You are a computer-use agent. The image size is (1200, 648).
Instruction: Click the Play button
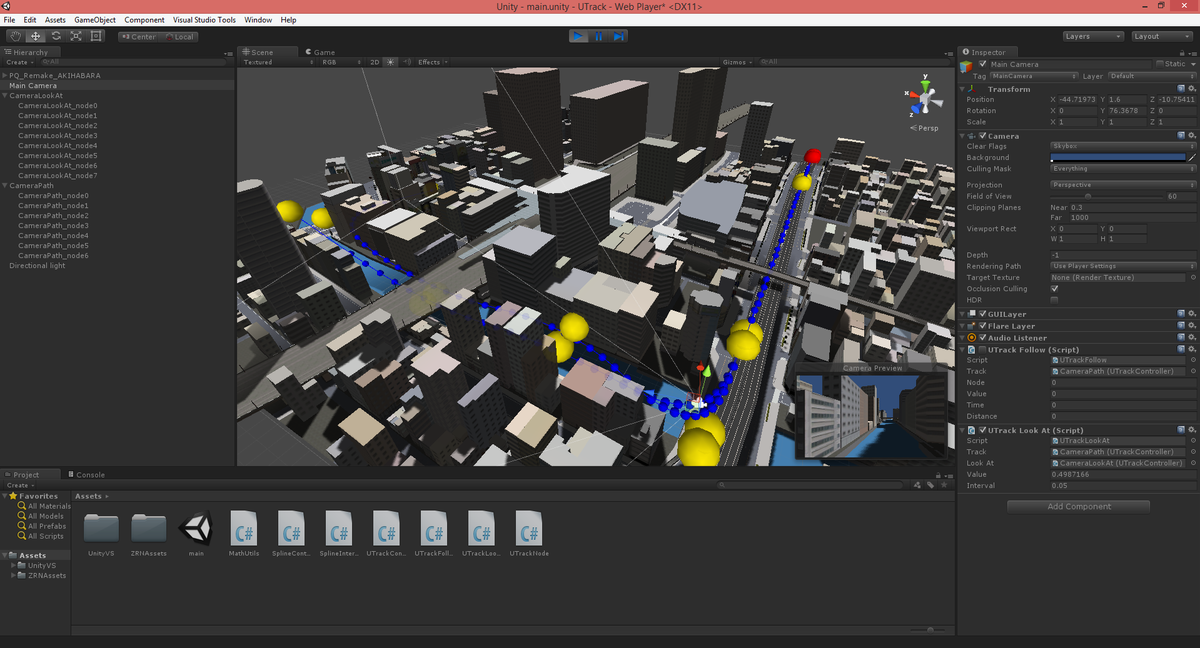click(x=578, y=36)
